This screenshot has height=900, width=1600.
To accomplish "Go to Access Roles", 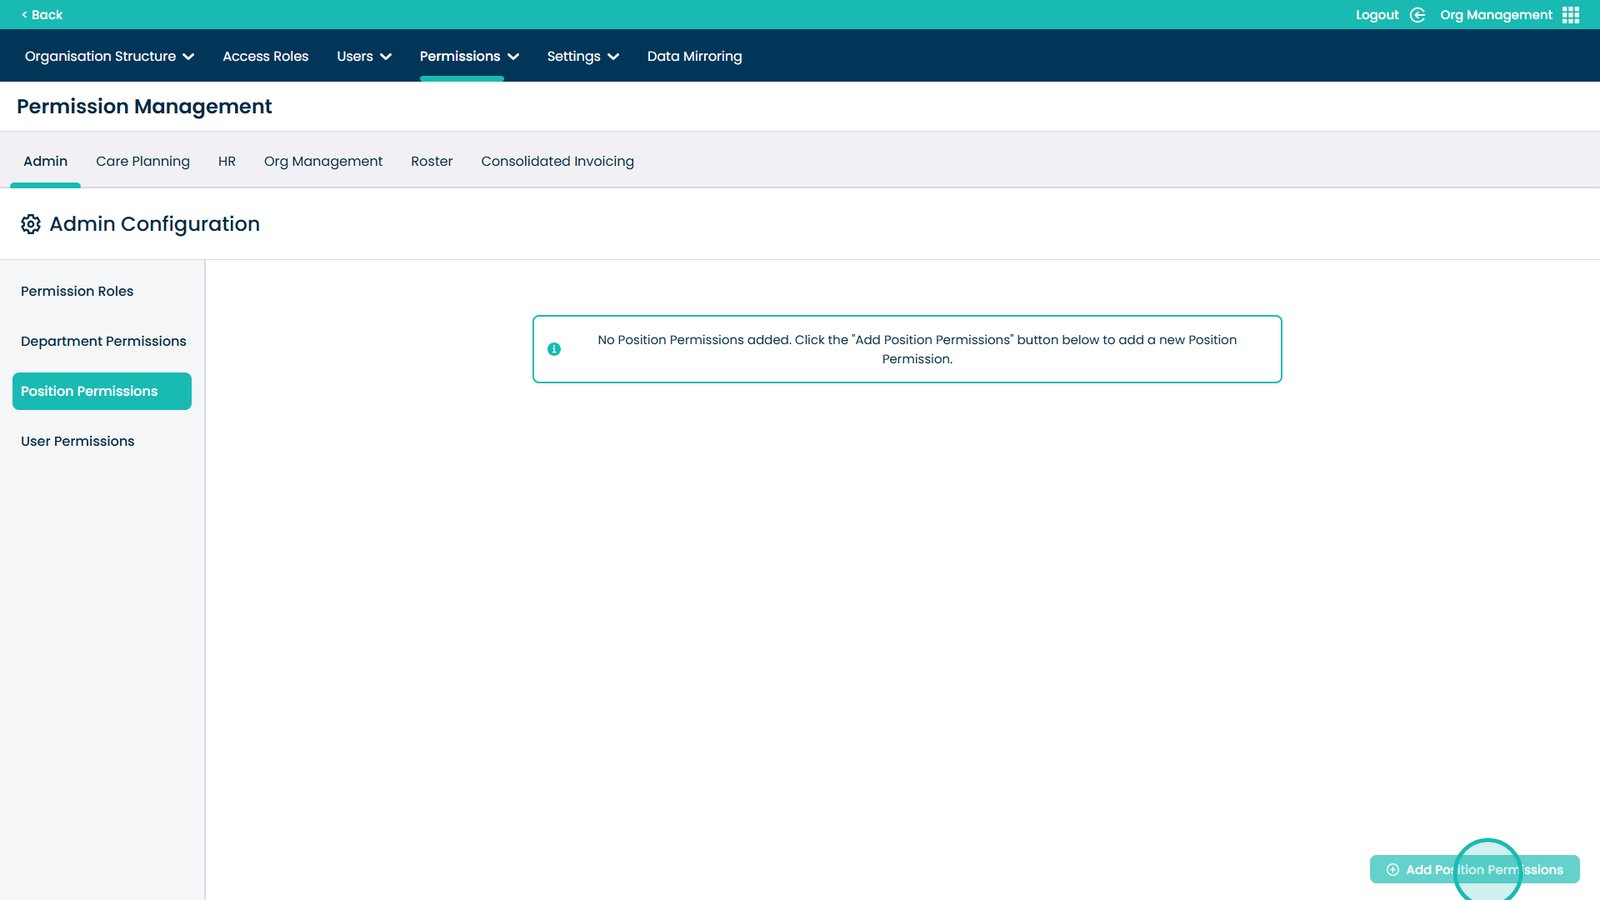I will 265,56.
